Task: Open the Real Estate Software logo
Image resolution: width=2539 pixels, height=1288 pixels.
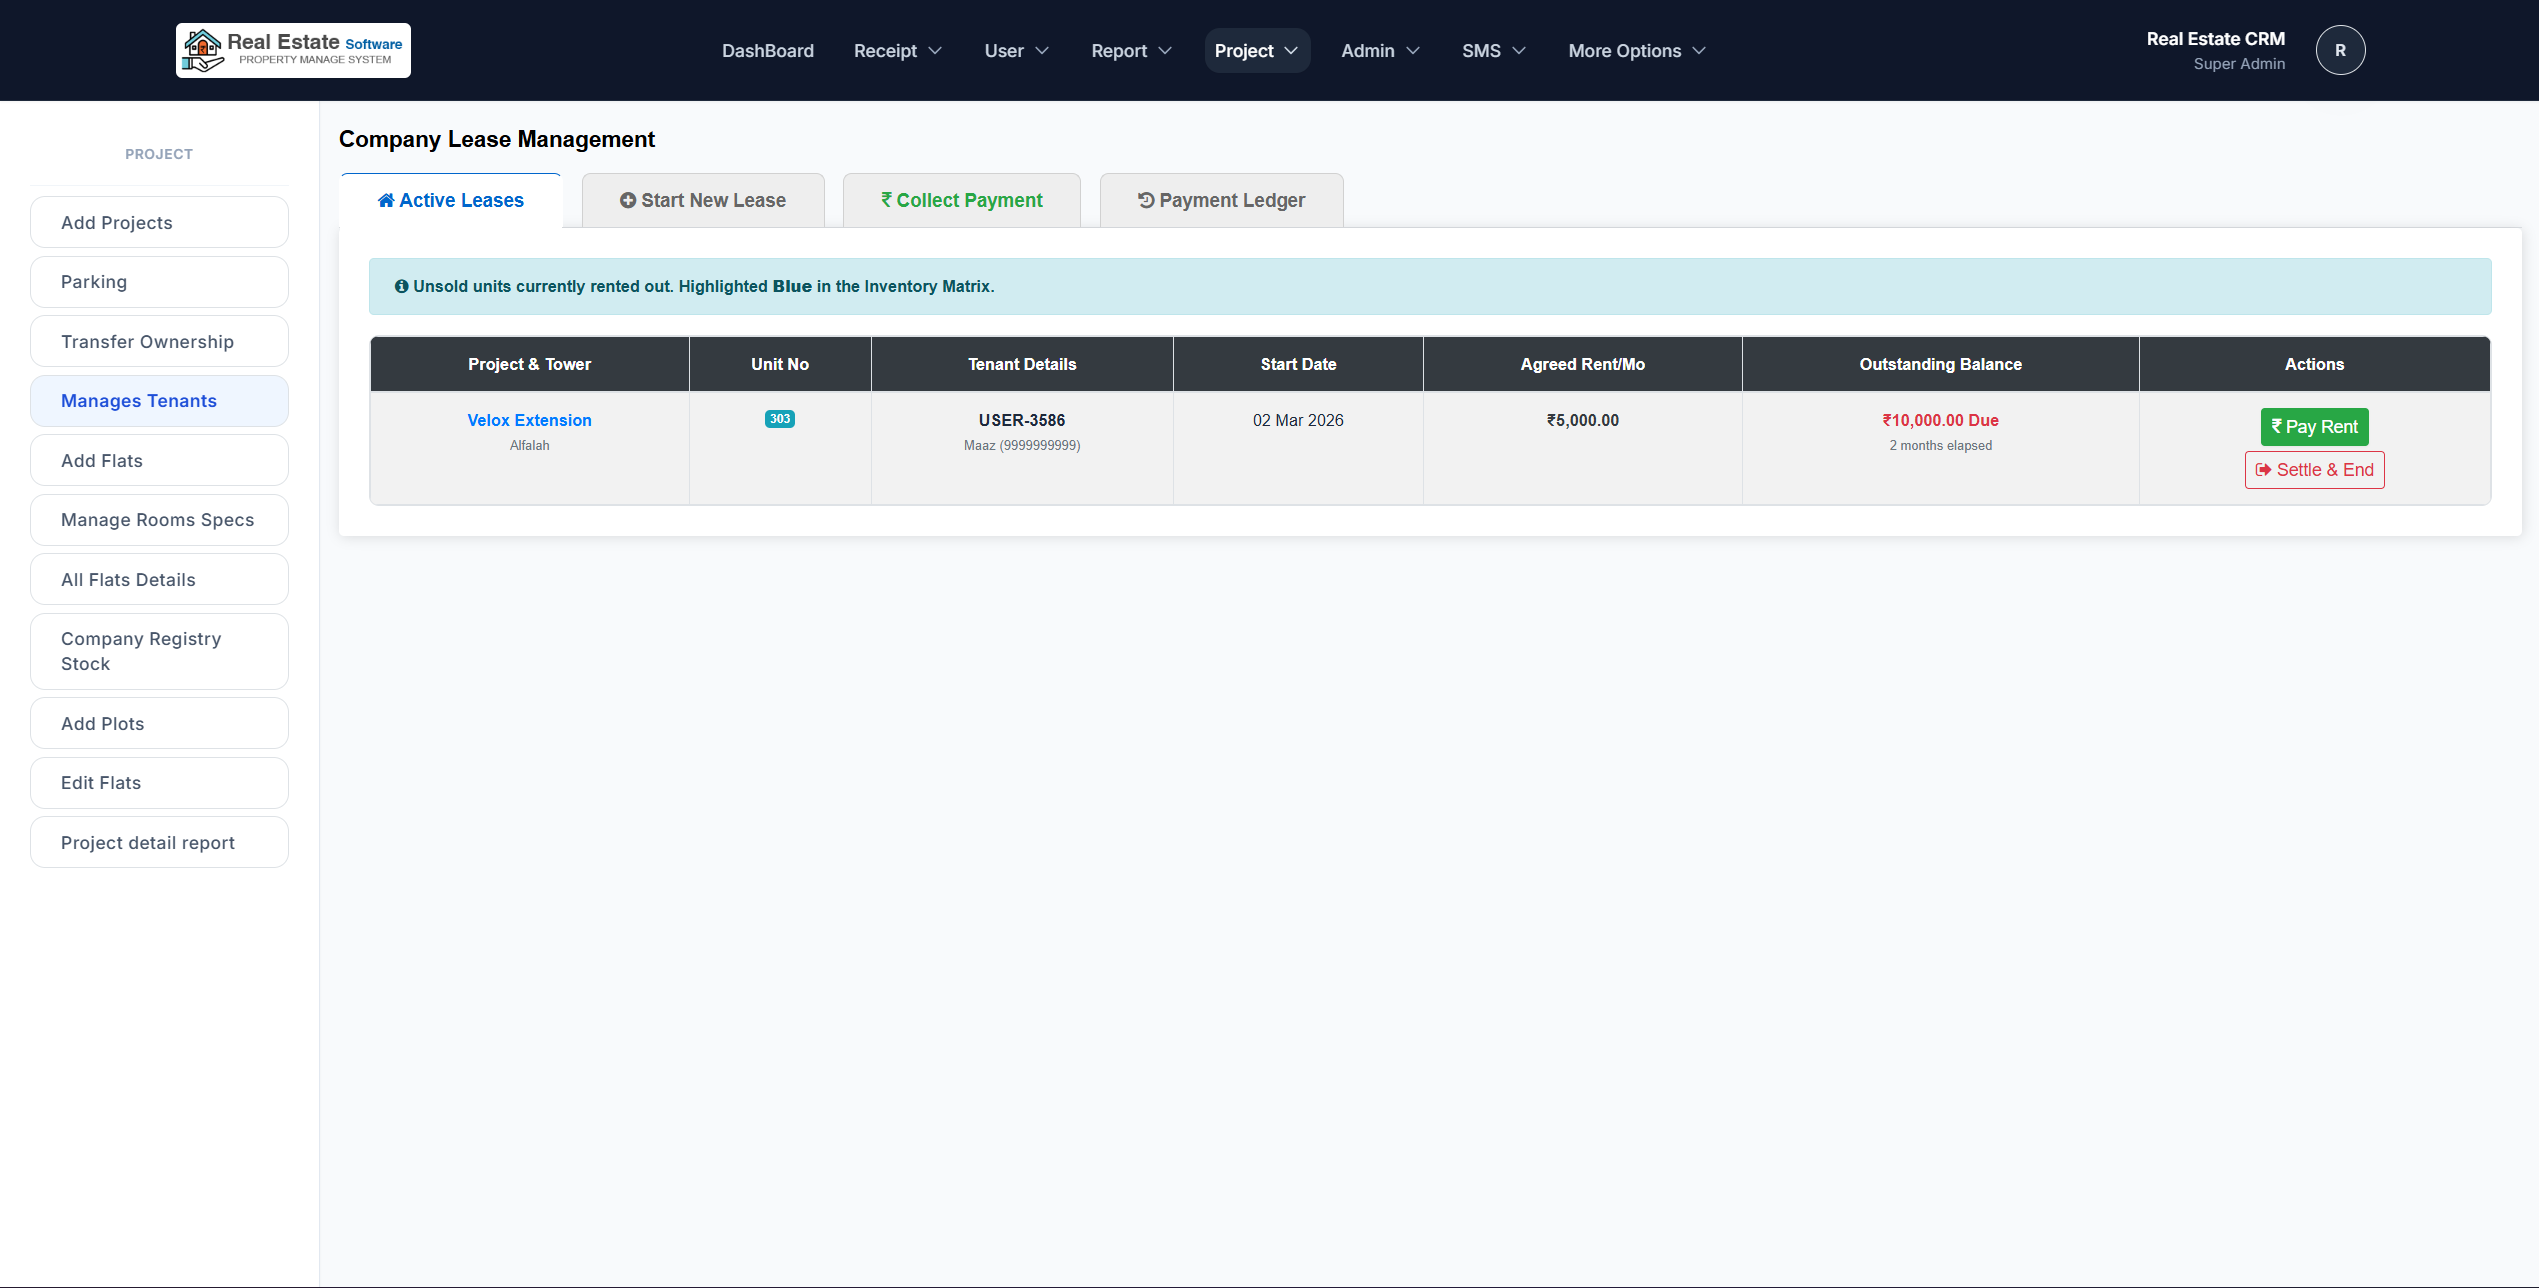Action: 293,50
